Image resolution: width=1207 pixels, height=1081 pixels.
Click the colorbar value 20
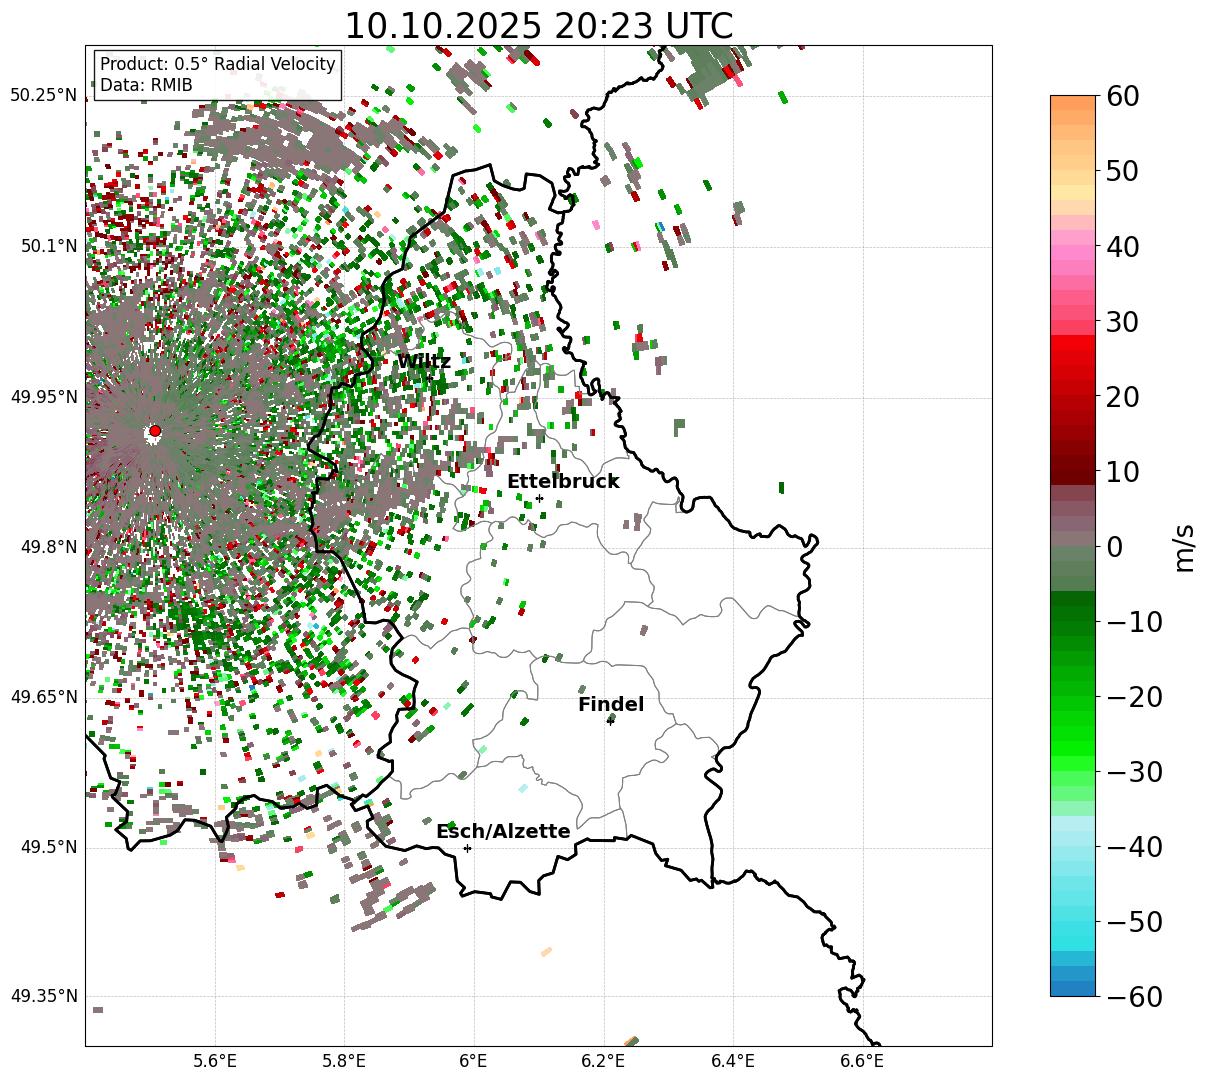(x=1121, y=396)
